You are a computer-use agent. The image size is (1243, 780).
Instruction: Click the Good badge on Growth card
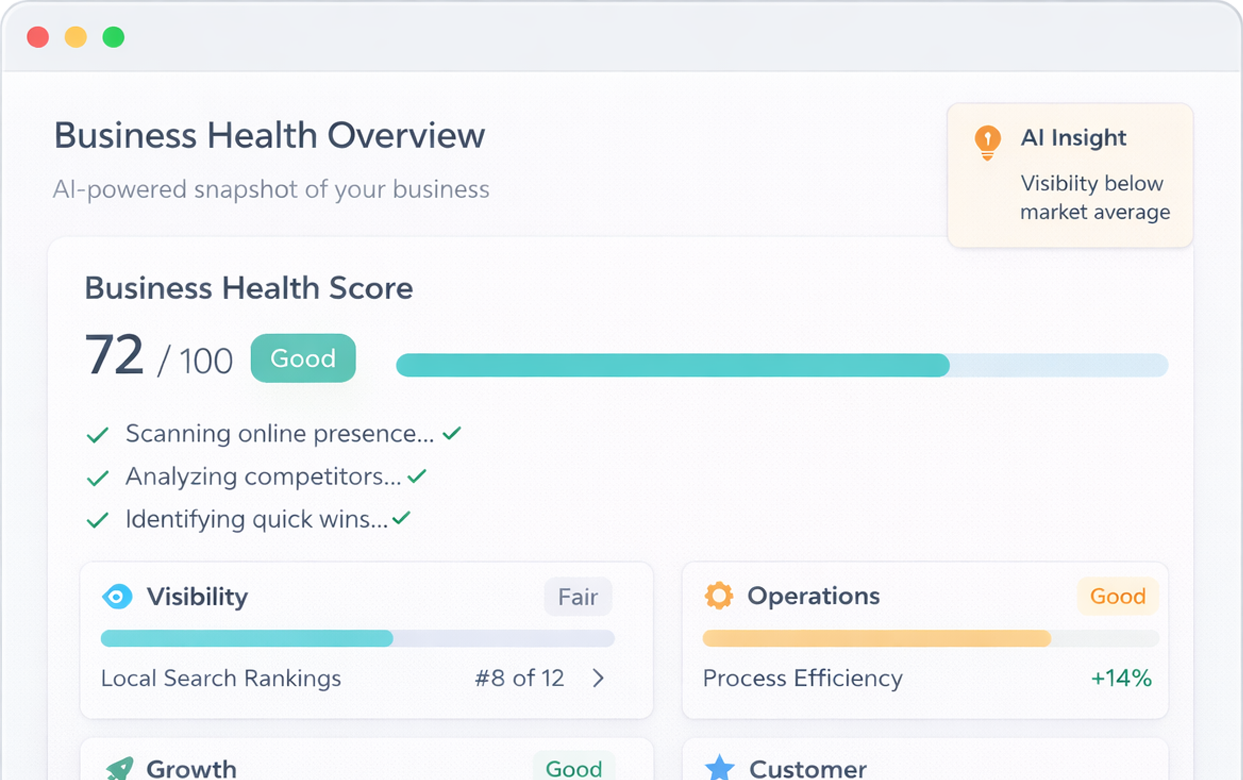coord(574,767)
